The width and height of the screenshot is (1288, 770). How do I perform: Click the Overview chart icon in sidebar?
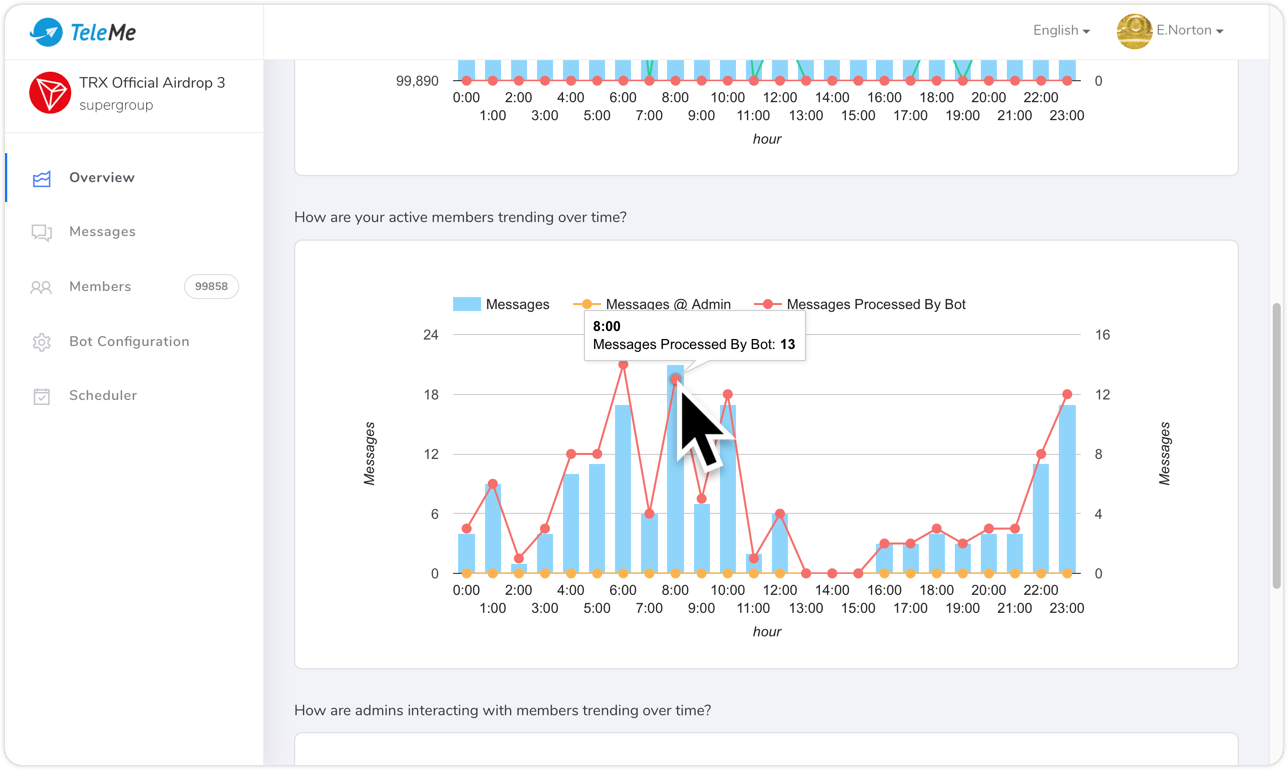pyautogui.click(x=41, y=178)
